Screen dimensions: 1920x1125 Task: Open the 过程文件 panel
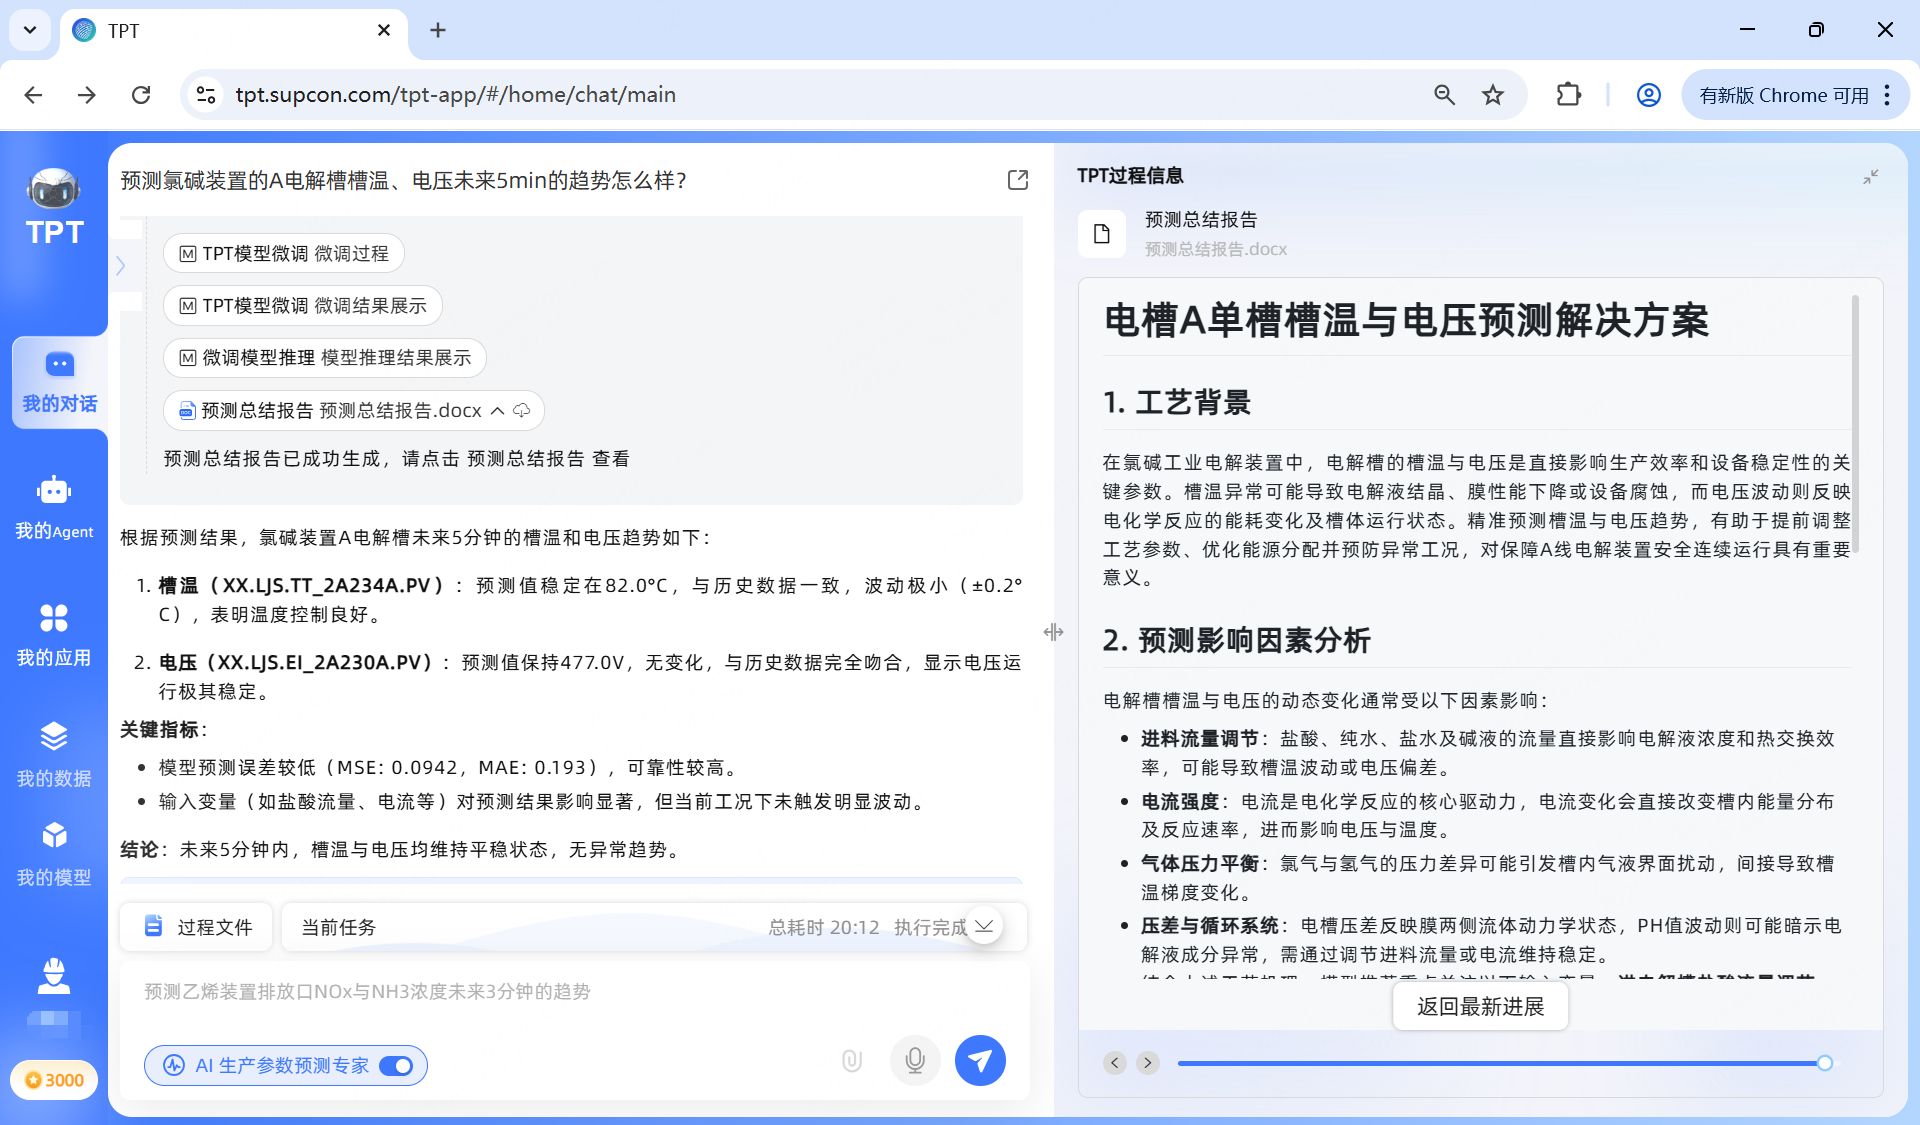click(196, 926)
